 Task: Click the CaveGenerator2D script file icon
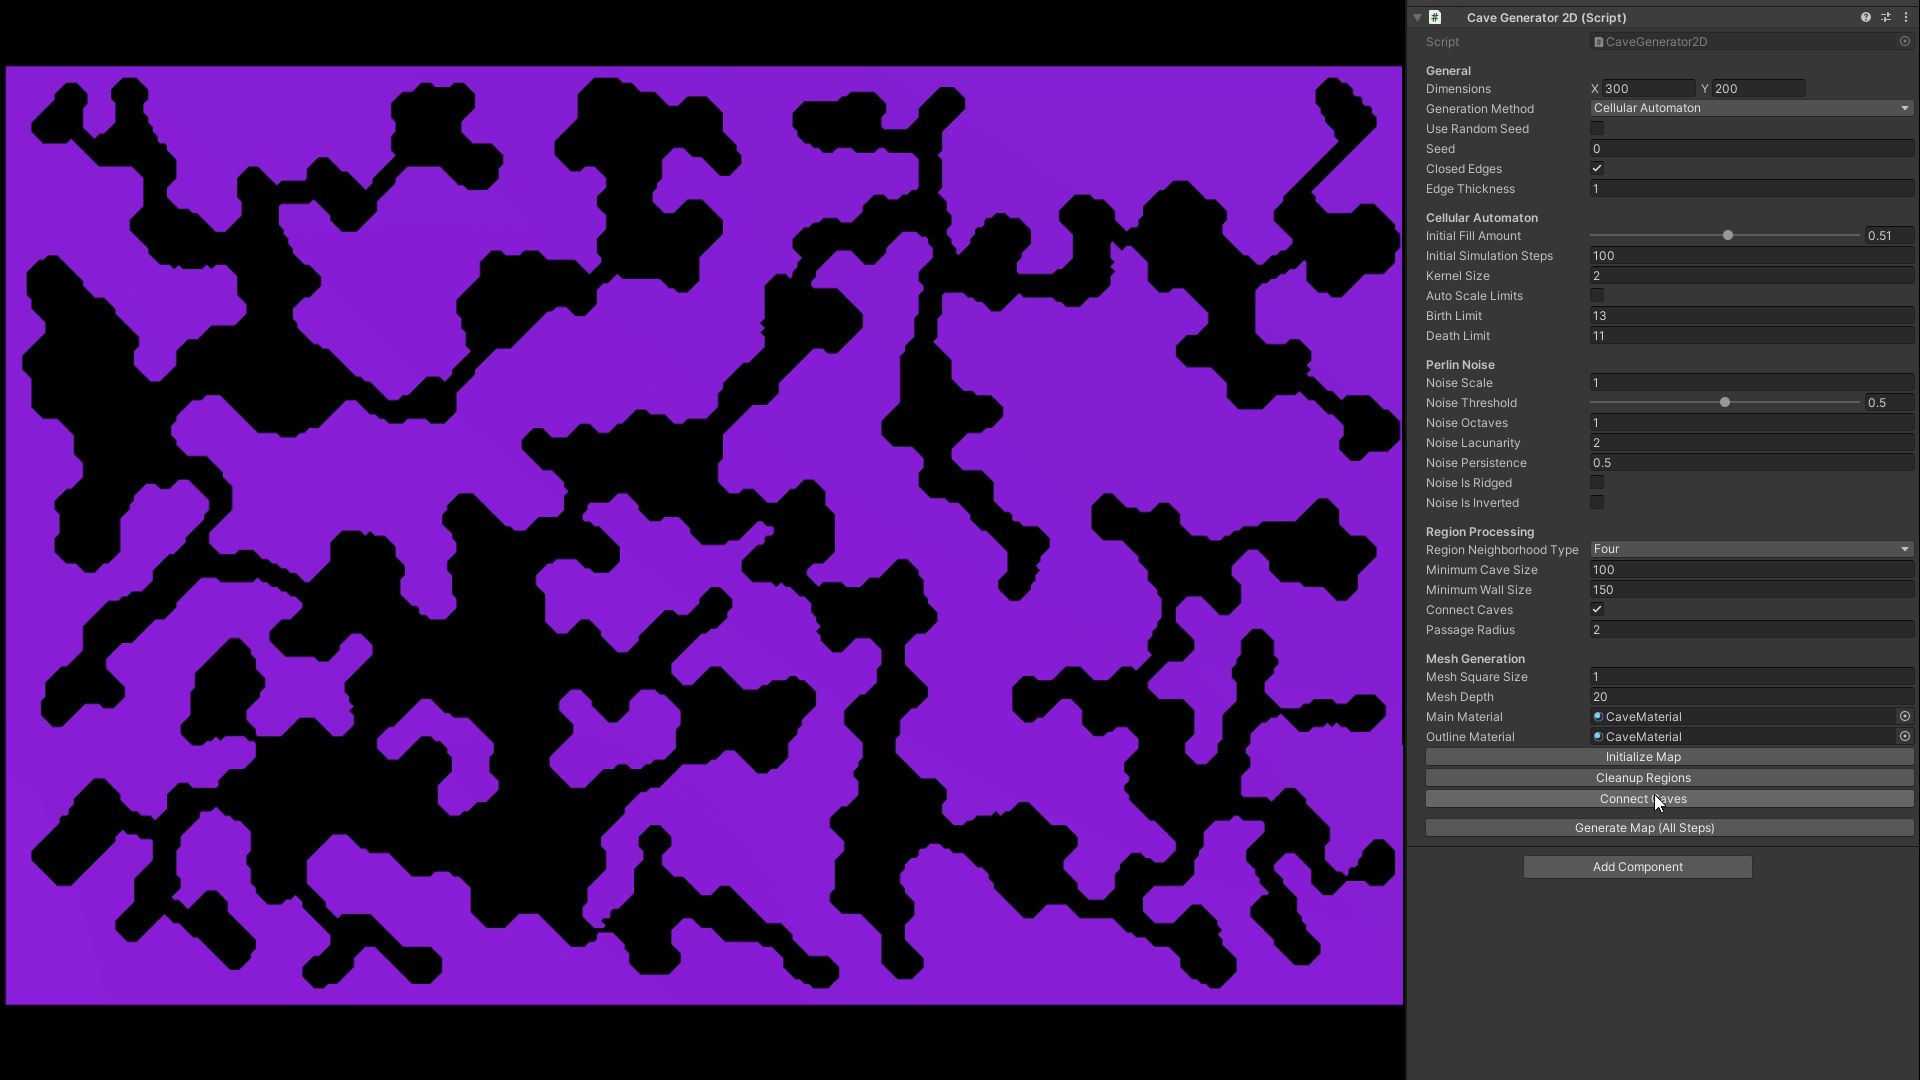[1599, 41]
